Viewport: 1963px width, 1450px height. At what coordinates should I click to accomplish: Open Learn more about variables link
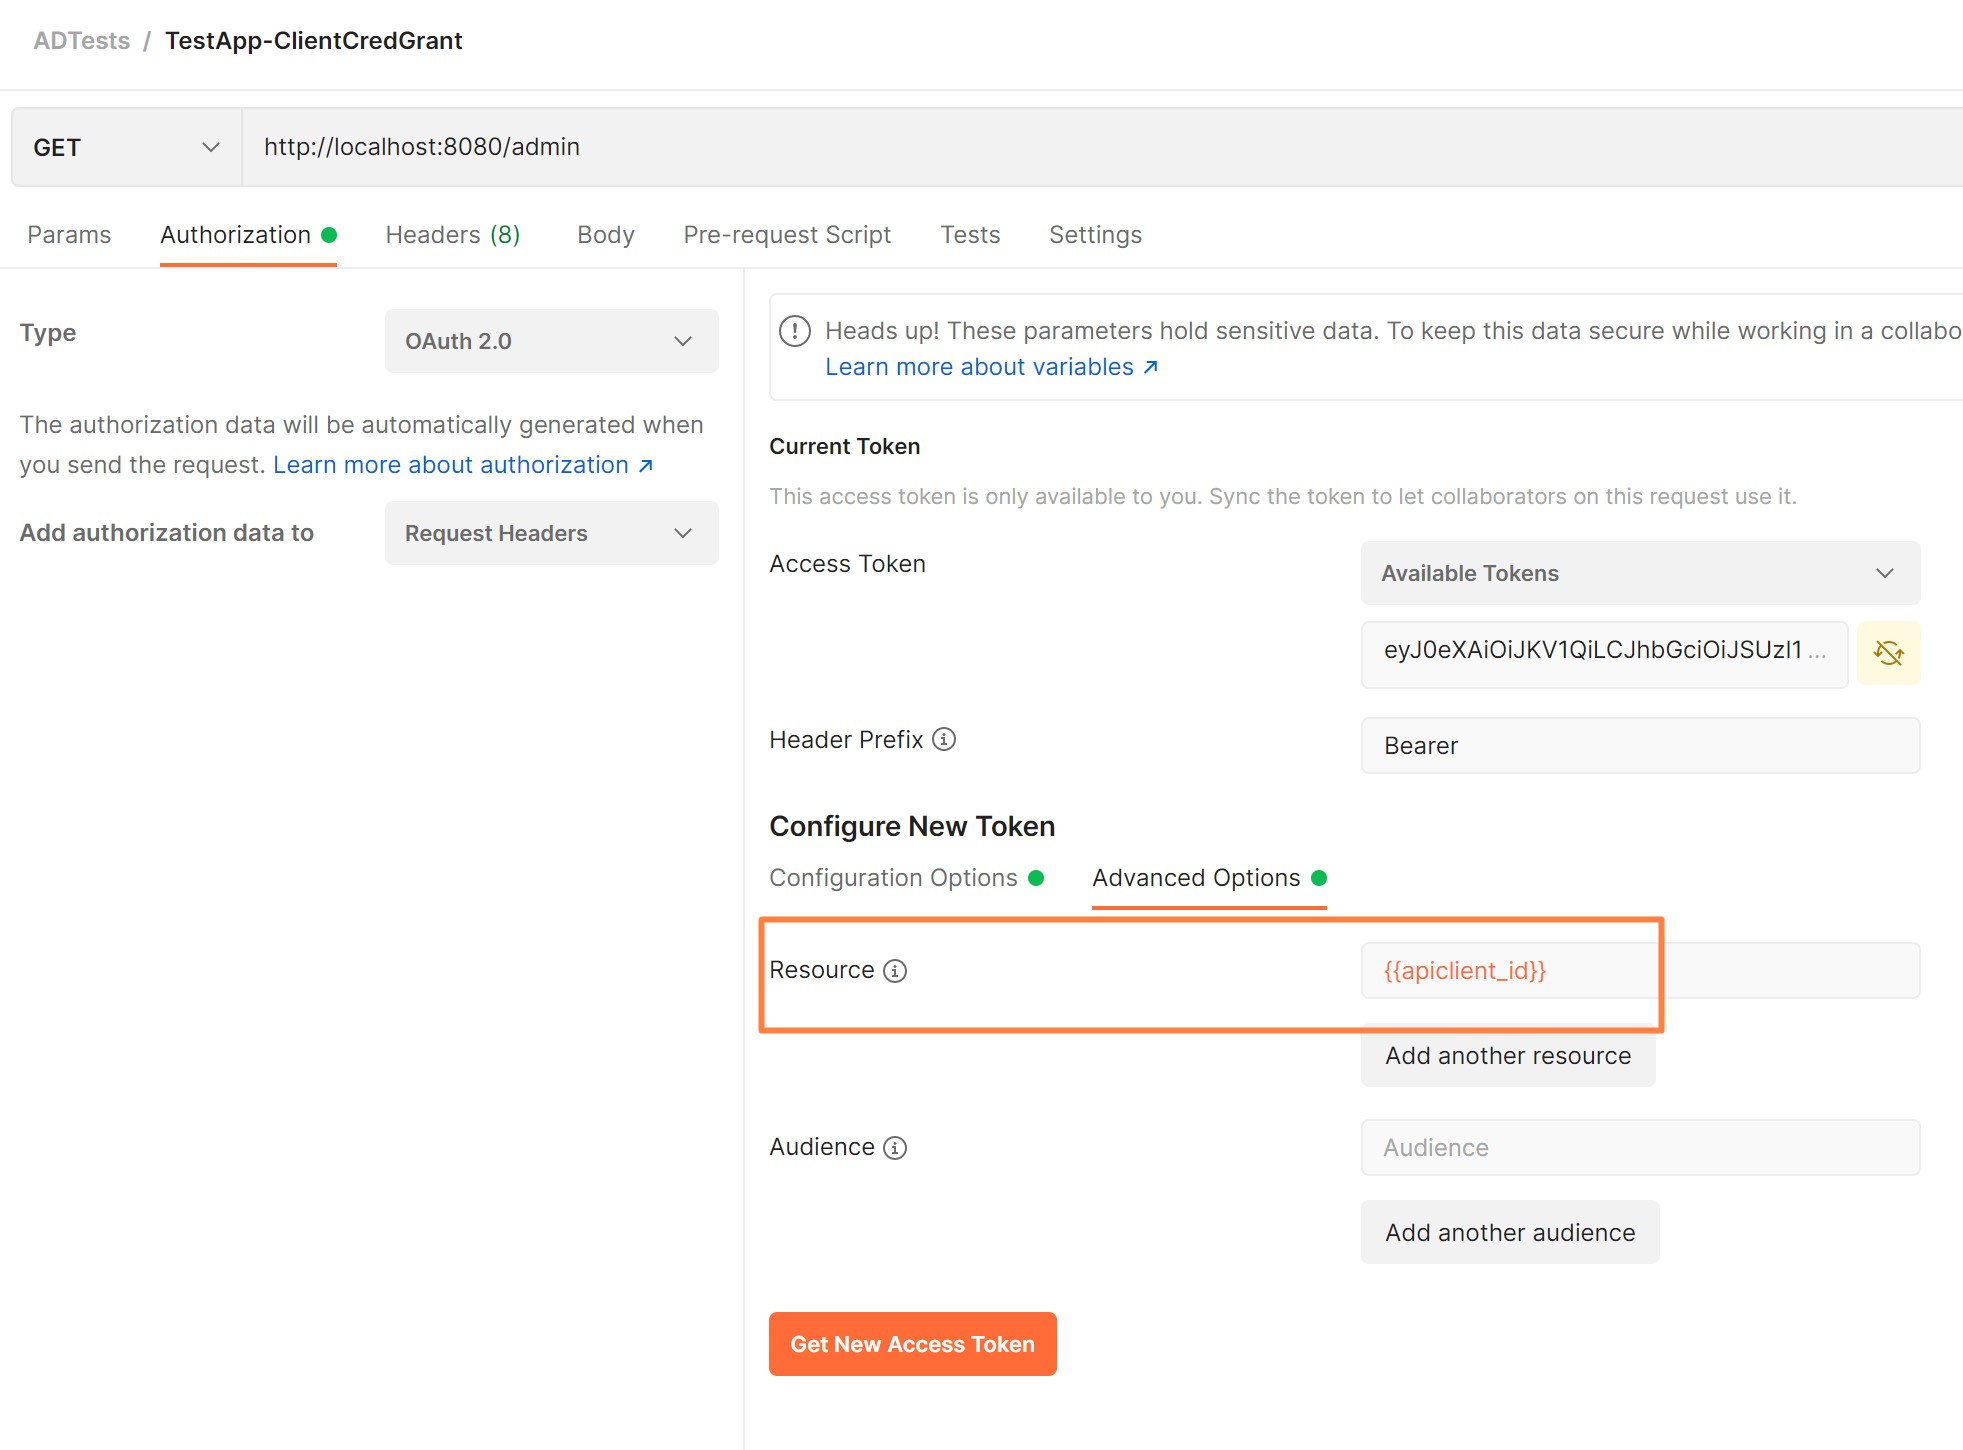coord(992,367)
